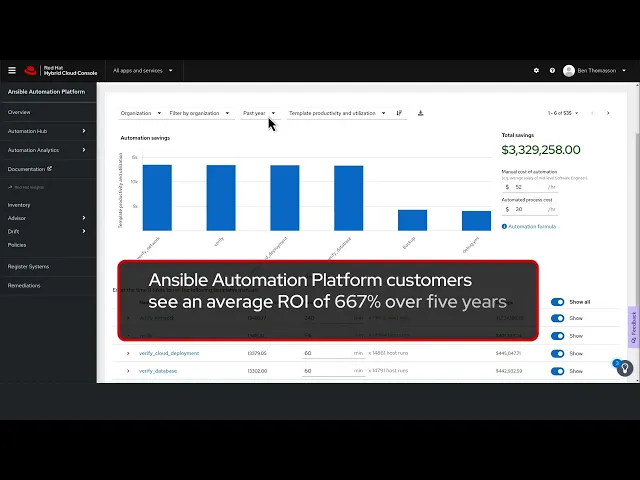Click the backup bar in chart
This screenshot has width=640, height=480.
[x=412, y=220]
